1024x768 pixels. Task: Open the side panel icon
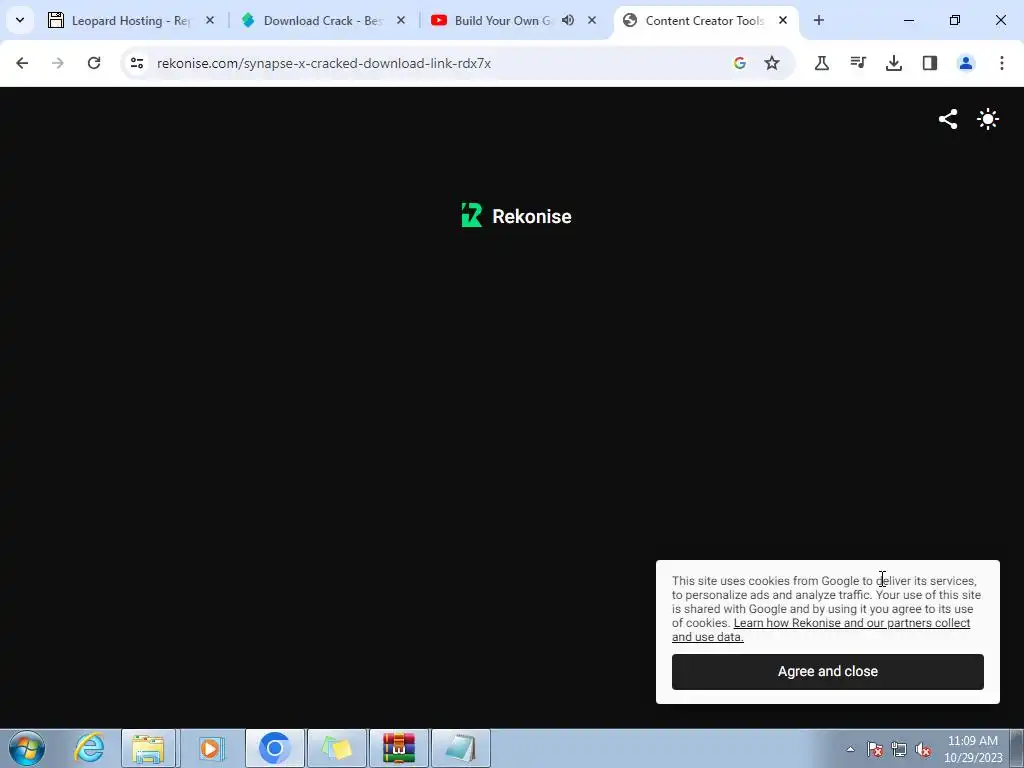coord(929,63)
